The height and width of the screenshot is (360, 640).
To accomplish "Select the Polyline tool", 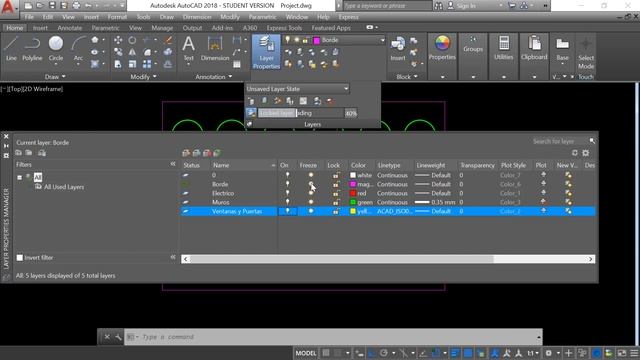I will coord(32,48).
